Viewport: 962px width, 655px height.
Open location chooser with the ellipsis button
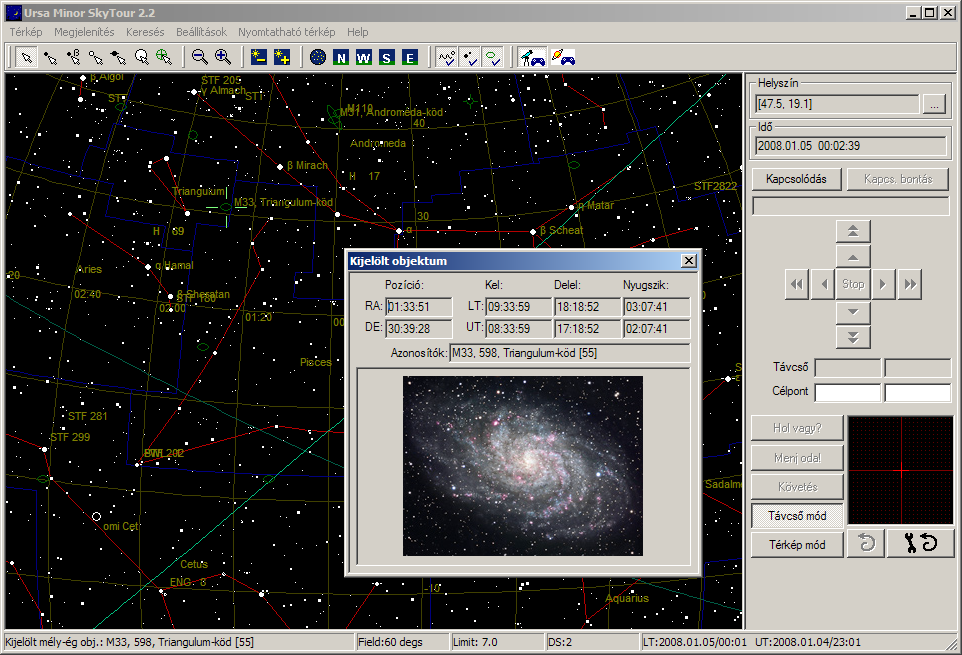934,104
